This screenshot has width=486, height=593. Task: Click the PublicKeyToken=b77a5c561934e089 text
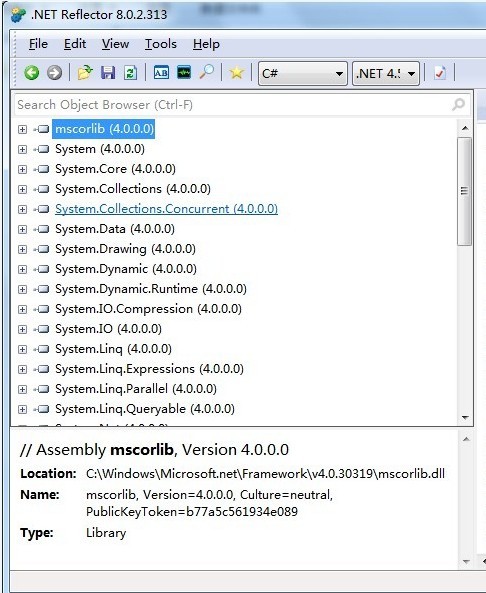pos(192,512)
